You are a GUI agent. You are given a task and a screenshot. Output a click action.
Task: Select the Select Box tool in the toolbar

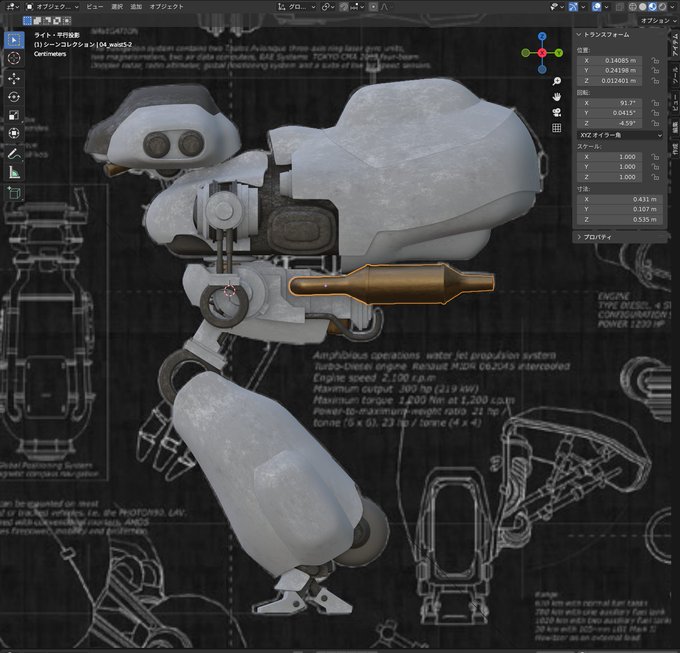[14, 40]
